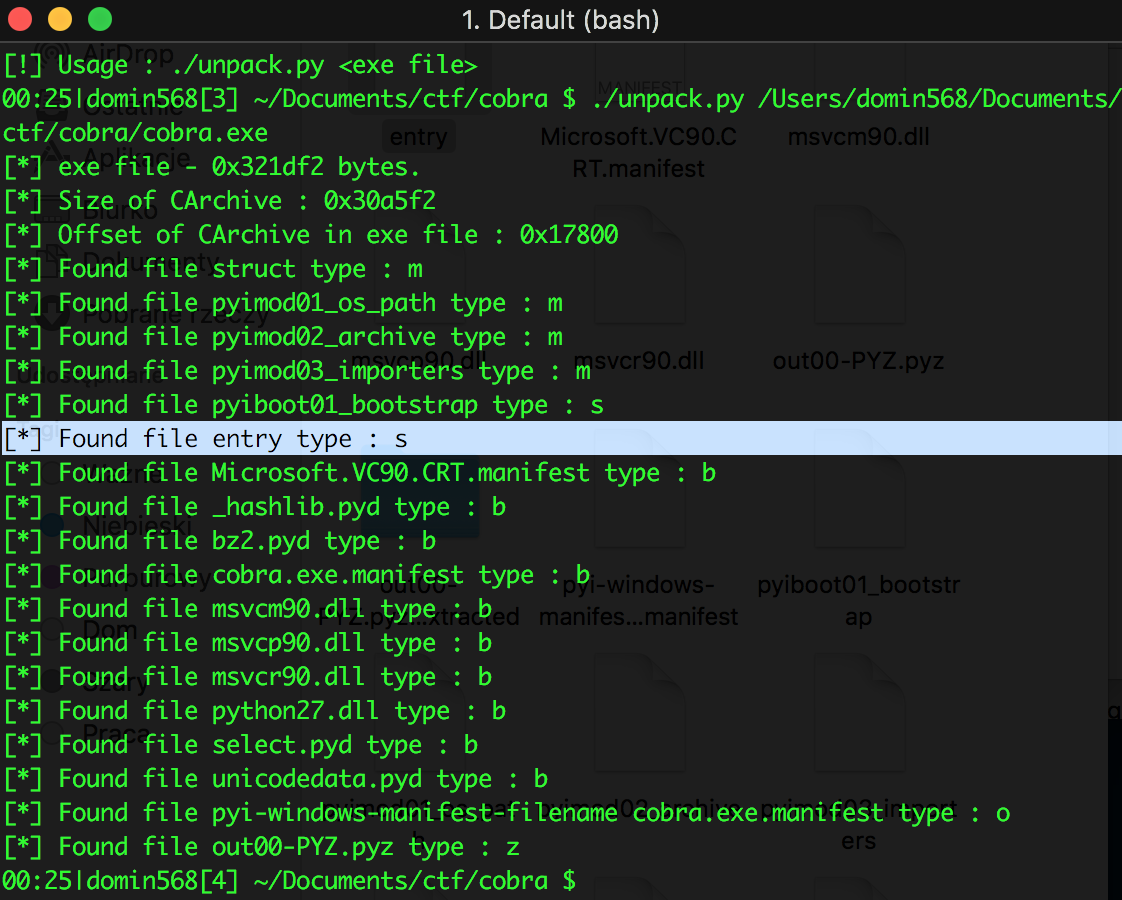Select the highlighted 'Found file entry' line
This screenshot has height=900, width=1122.
[x=561, y=439]
